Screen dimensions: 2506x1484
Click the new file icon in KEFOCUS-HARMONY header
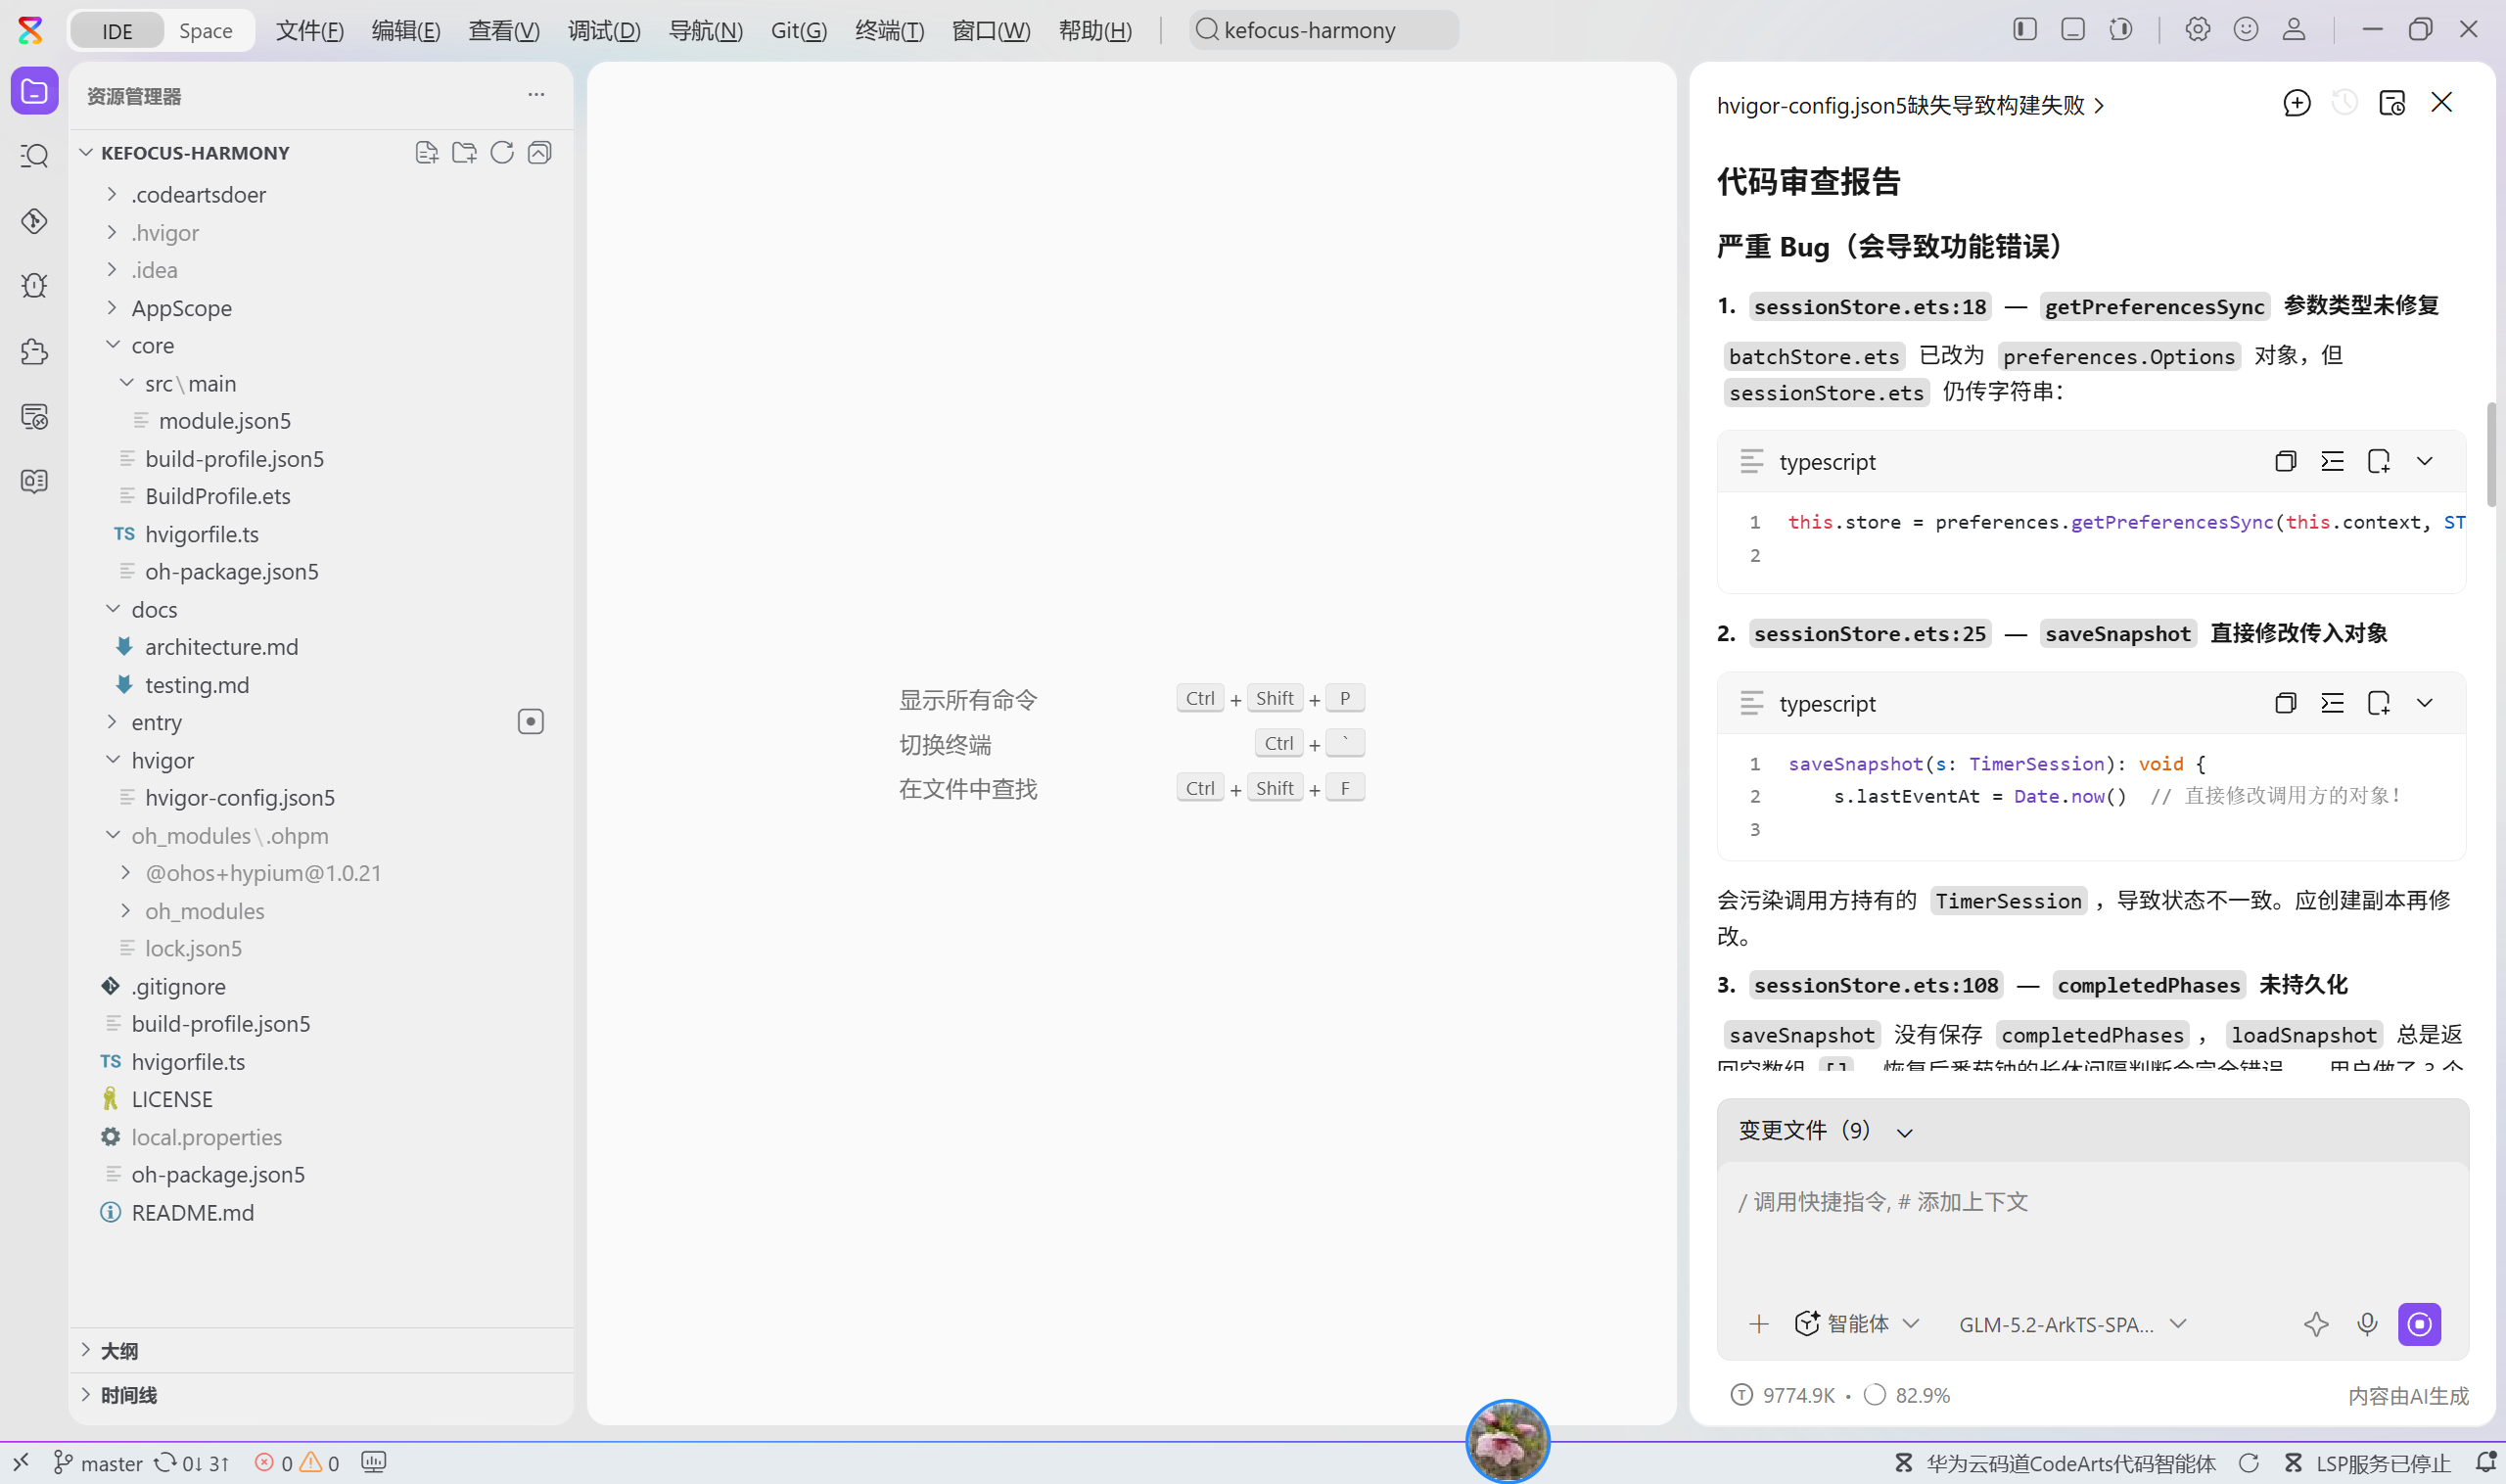427,152
